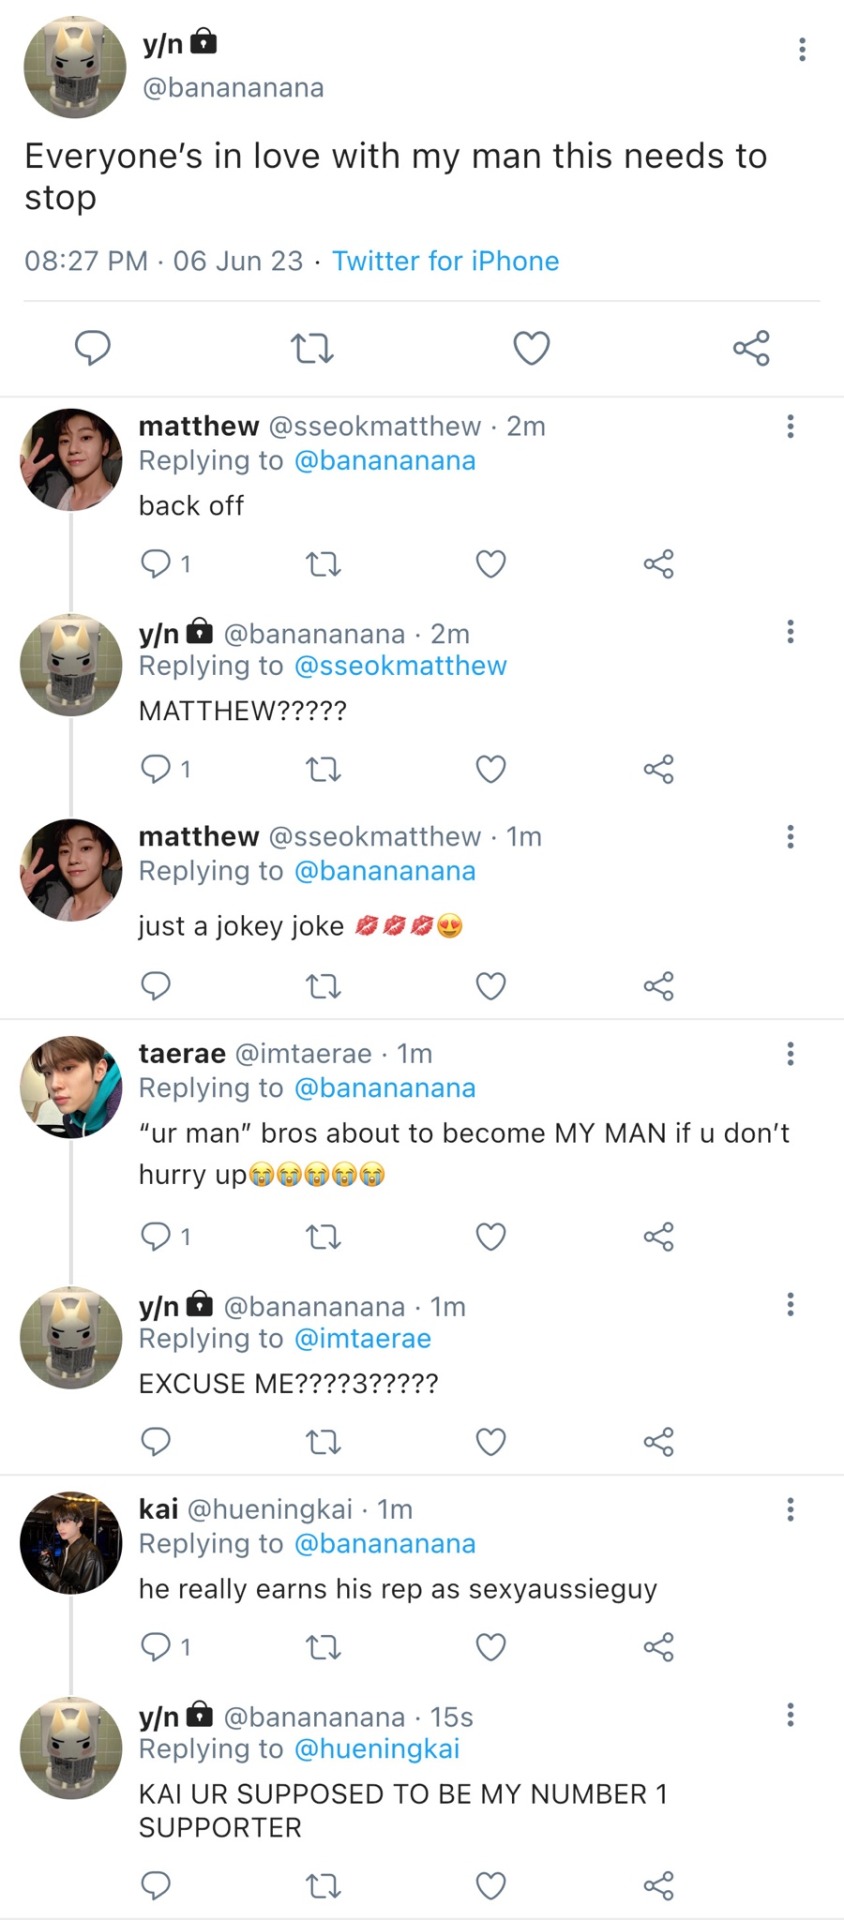Reply to the "NUMBER 1 SUPPORTER" tweet
This screenshot has height=1920, width=844.
click(156, 1886)
